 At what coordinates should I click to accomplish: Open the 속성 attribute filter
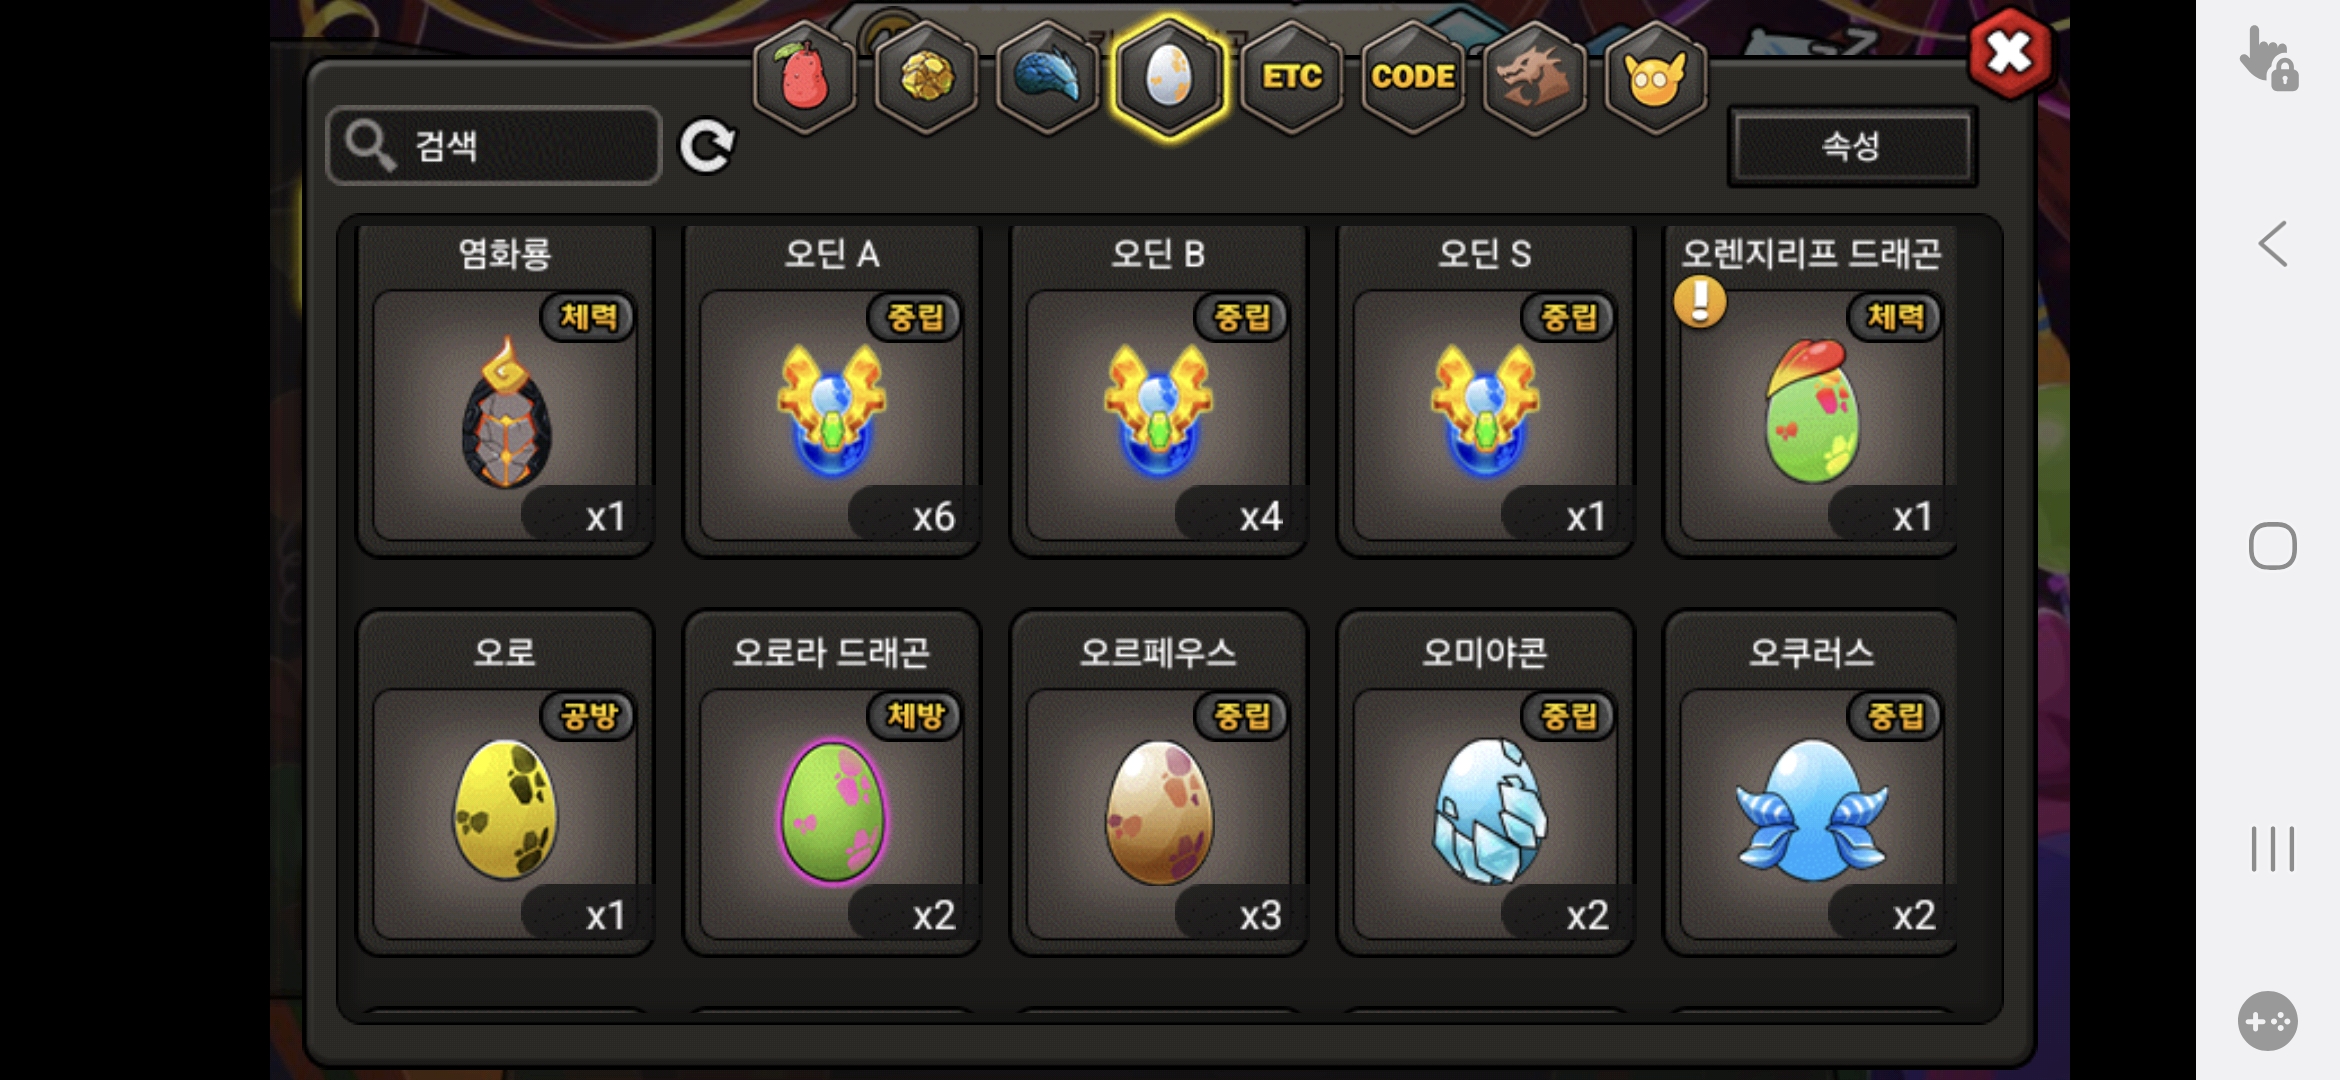coord(1852,147)
